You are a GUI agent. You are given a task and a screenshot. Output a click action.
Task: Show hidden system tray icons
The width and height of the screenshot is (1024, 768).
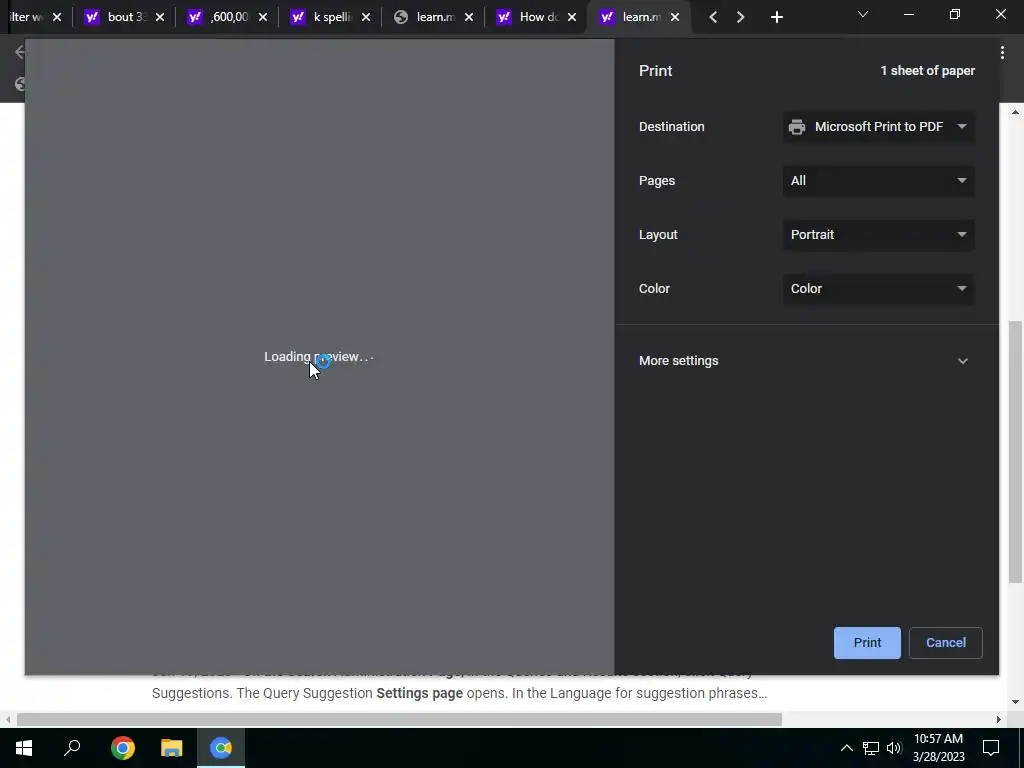click(x=846, y=748)
